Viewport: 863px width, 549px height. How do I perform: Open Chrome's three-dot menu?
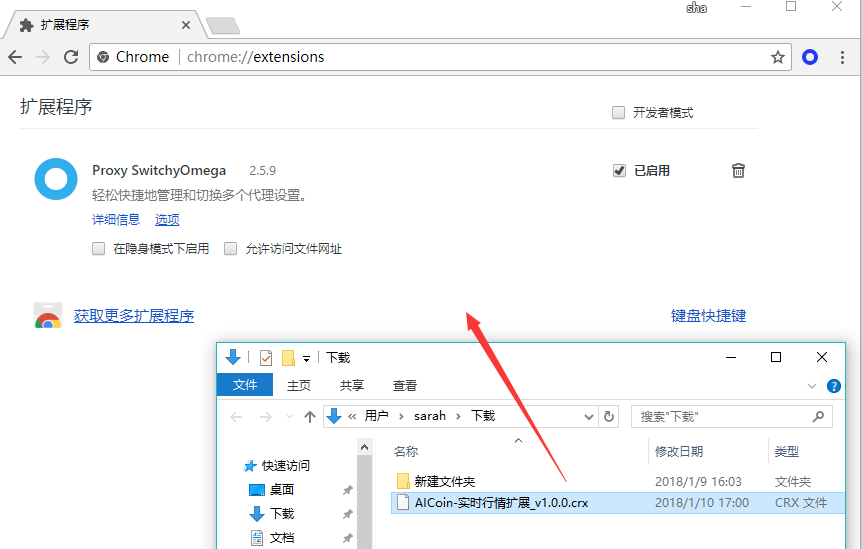pos(842,57)
